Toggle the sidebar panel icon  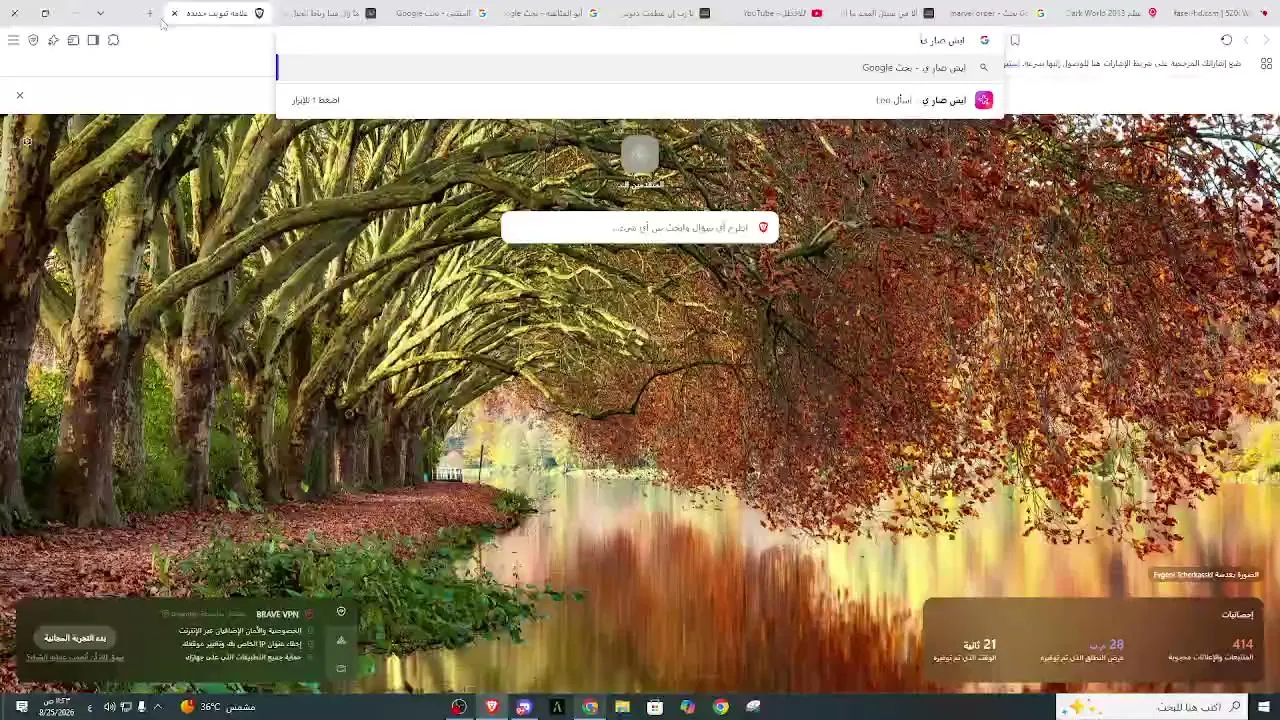tap(93, 40)
